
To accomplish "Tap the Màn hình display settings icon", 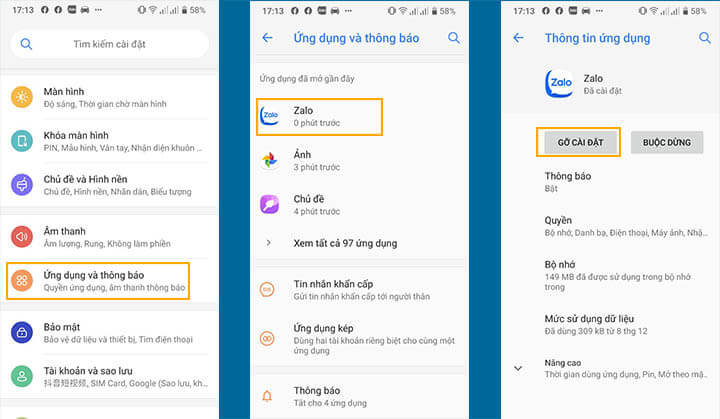I will [22, 97].
